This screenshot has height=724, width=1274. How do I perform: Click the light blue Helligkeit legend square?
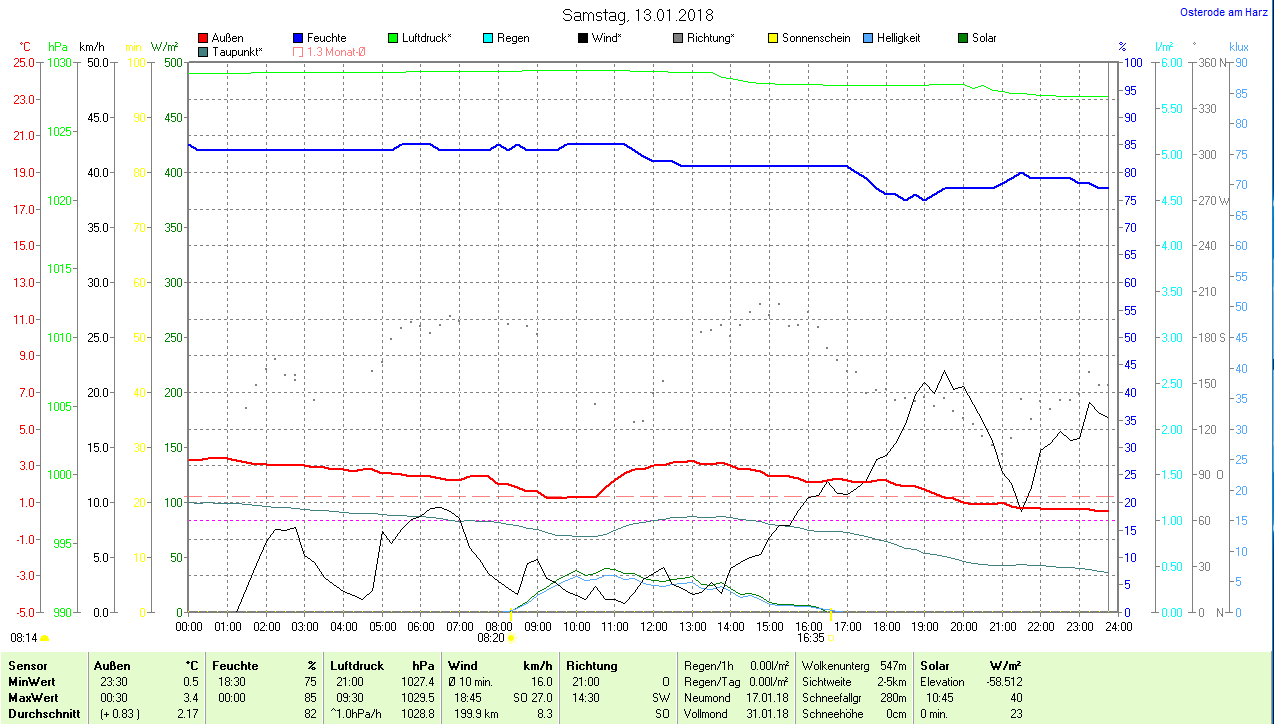pyautogui.click(x=867, y=38)
